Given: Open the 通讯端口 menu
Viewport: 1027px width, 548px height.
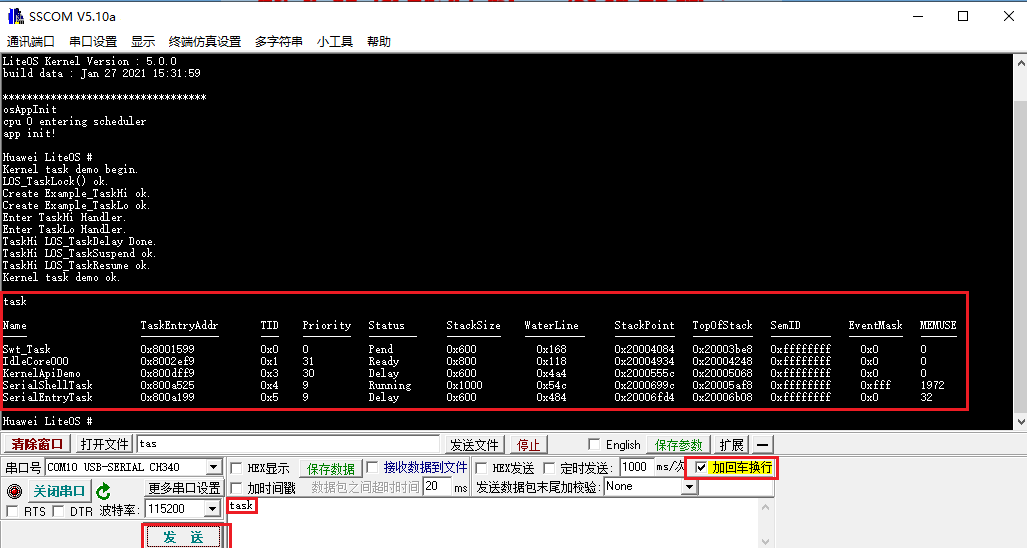Looking at the screenshot, I should pyautogui.click(x=30, y=42).
